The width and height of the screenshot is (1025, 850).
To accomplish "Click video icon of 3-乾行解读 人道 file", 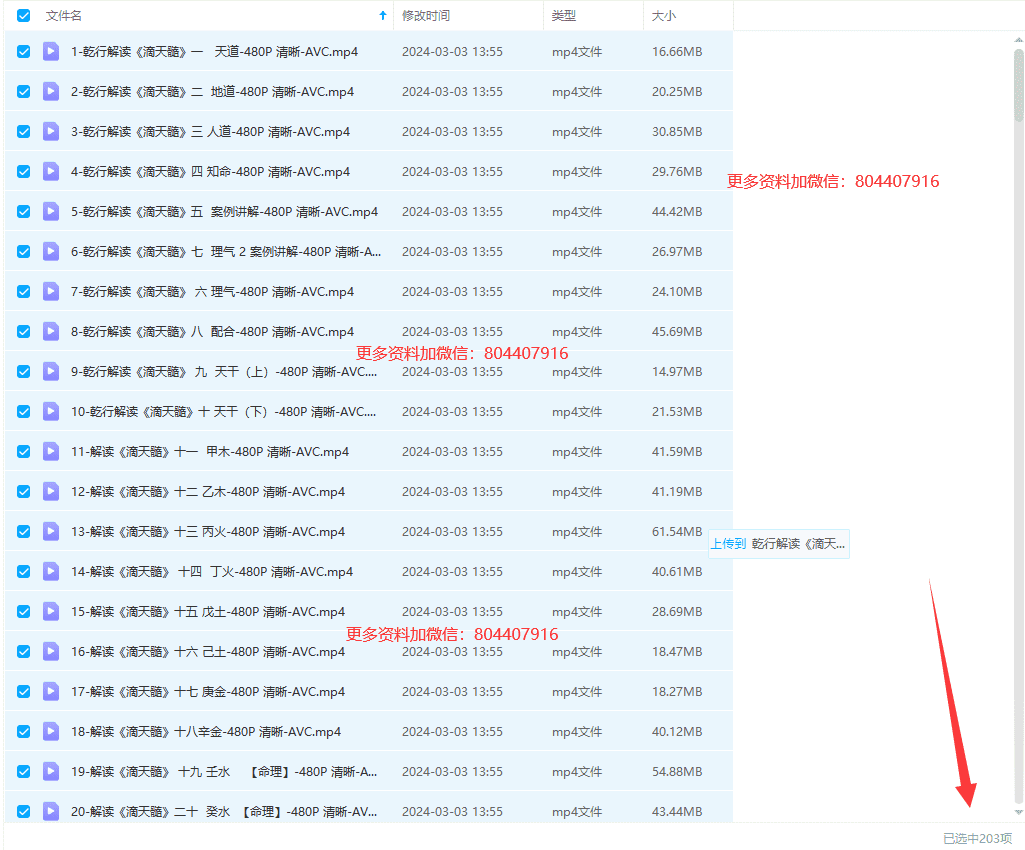I will [x=51, y=132].
